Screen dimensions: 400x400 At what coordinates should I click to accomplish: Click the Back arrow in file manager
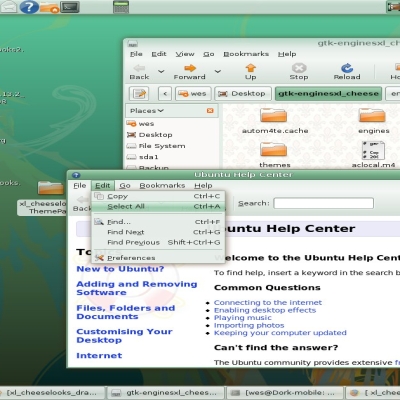click(139, 72)
